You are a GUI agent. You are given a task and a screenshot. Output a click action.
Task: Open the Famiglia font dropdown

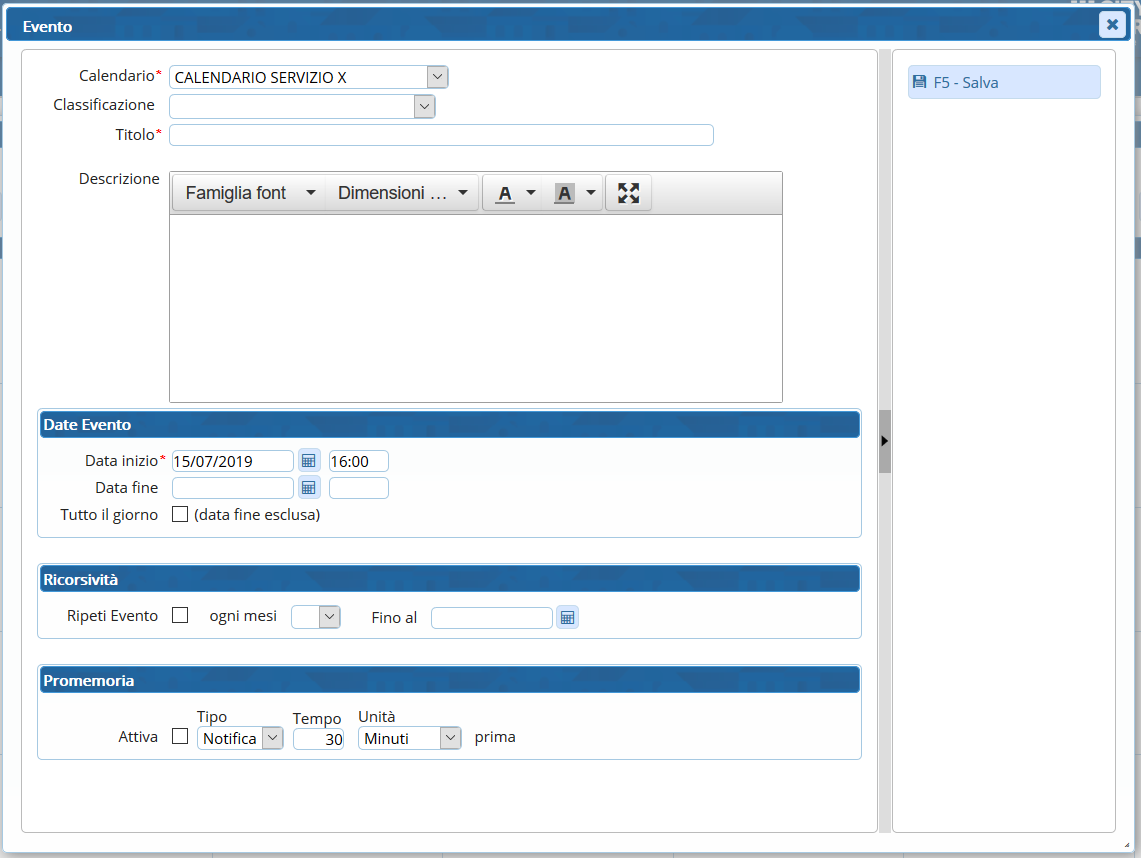249,193
